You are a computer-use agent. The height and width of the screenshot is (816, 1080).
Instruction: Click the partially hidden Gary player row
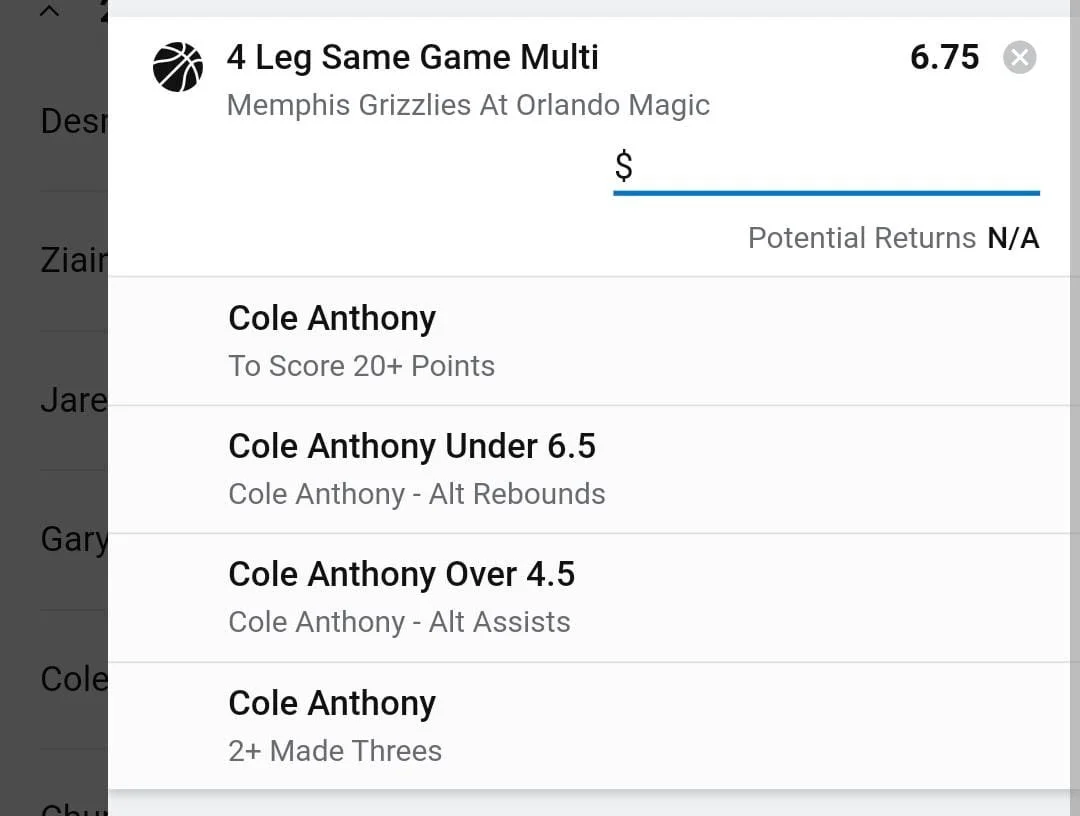(73, 539)
